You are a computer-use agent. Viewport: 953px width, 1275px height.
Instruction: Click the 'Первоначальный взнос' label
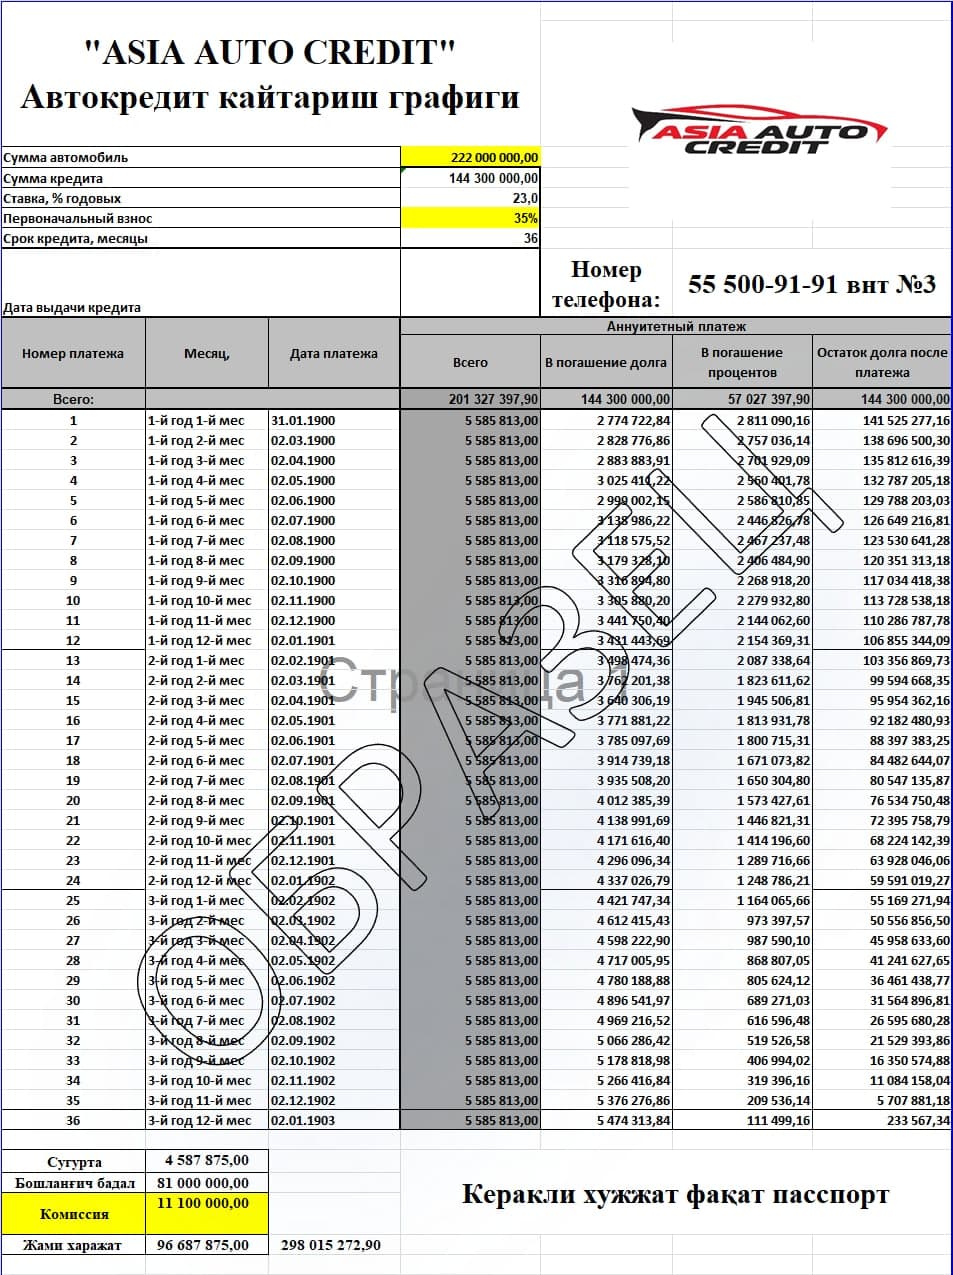click(x=77, y=218)
